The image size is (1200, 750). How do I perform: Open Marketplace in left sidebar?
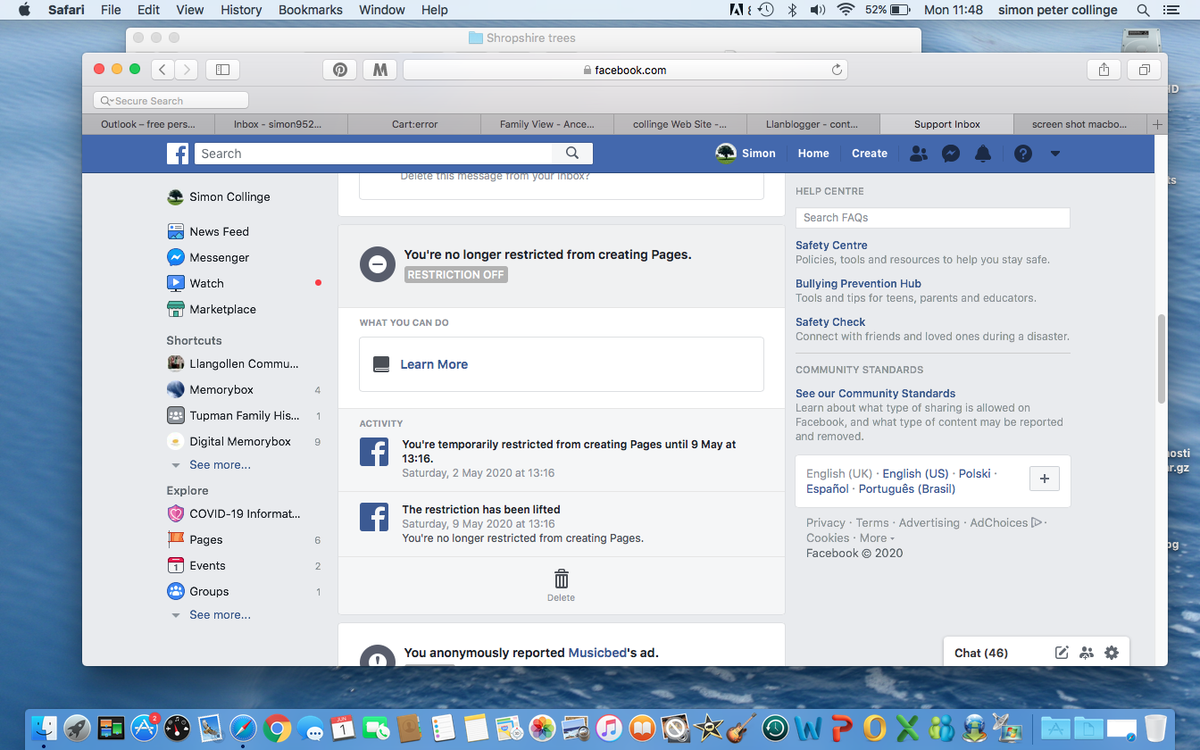(x=222, y=309)
